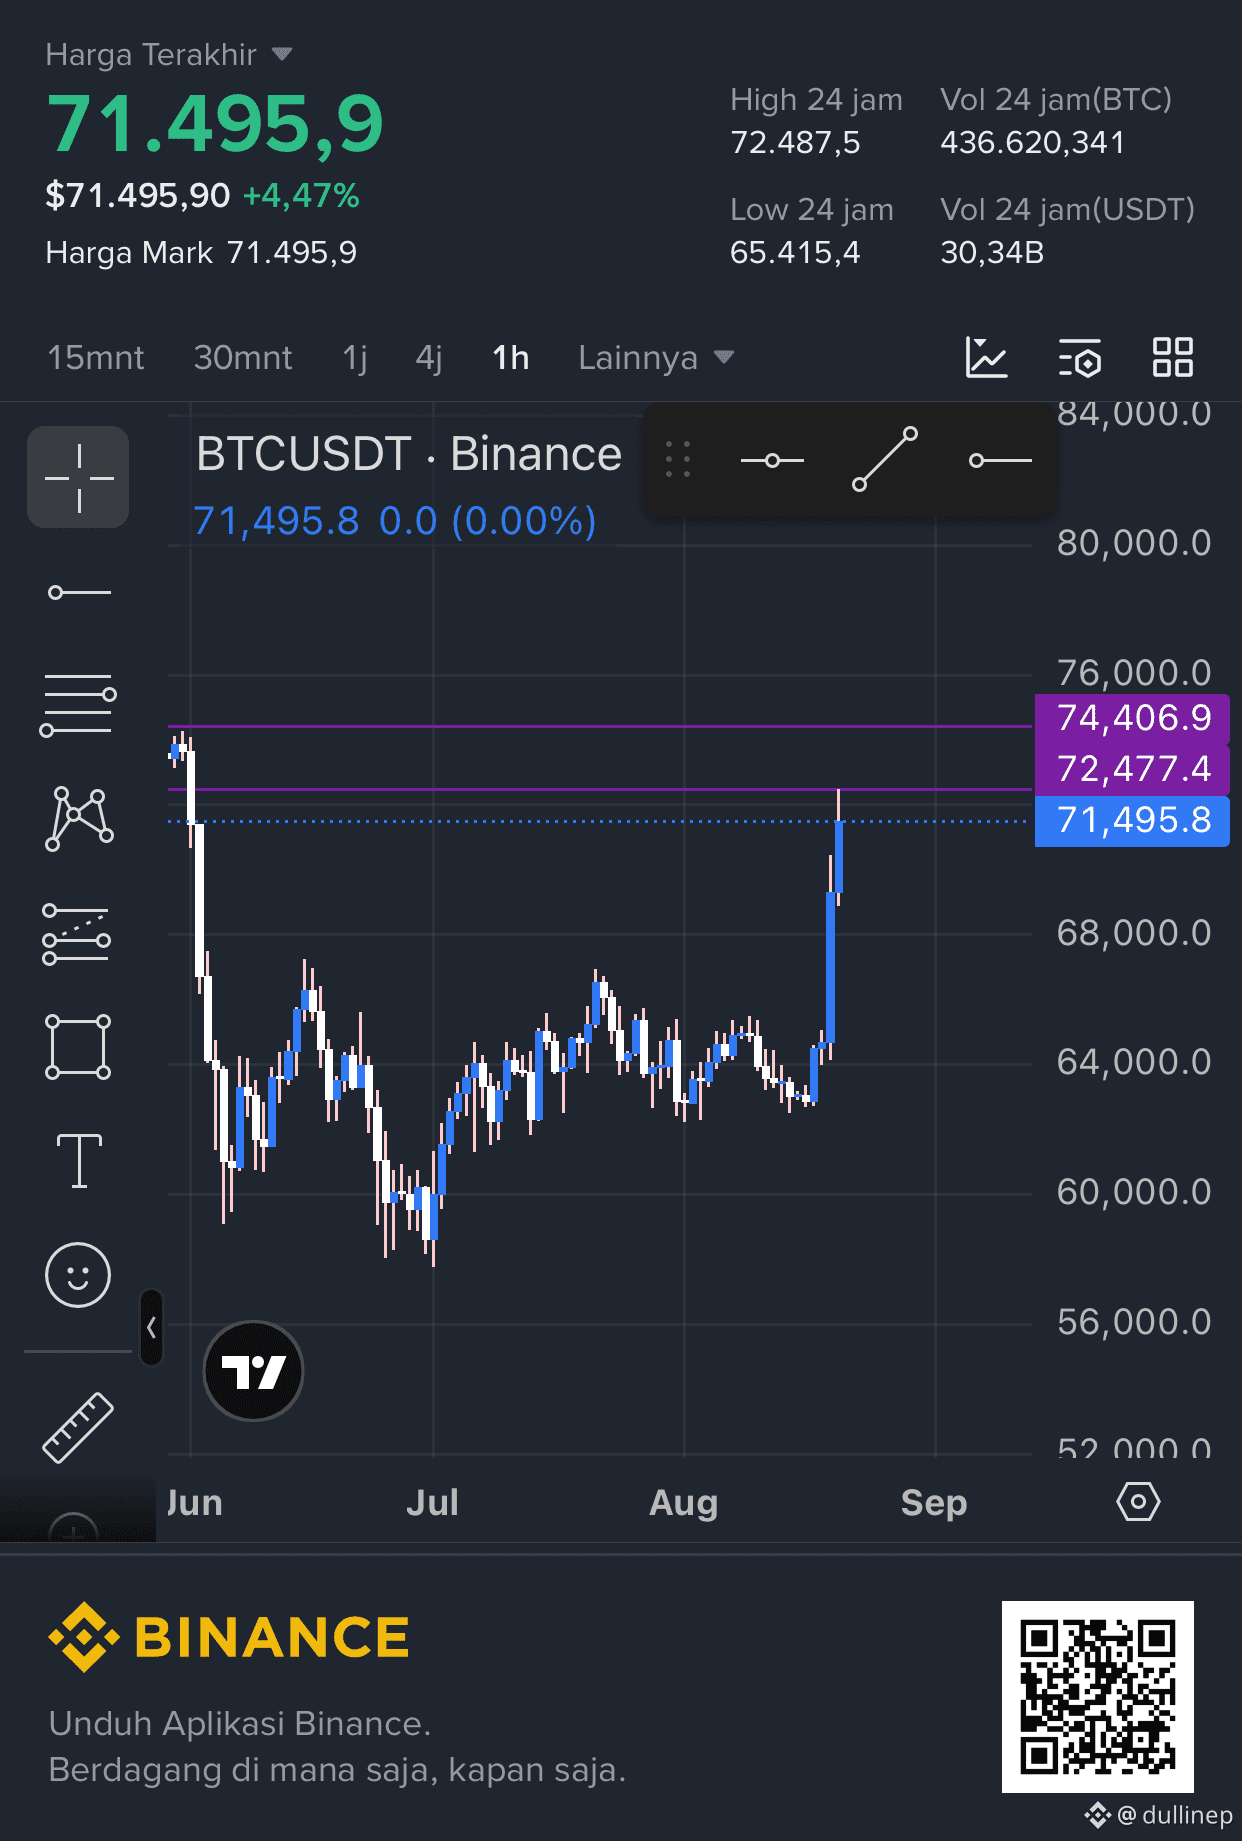
Task: Expand the Lainnya timeframe dropdown
Action: (656, 357)
